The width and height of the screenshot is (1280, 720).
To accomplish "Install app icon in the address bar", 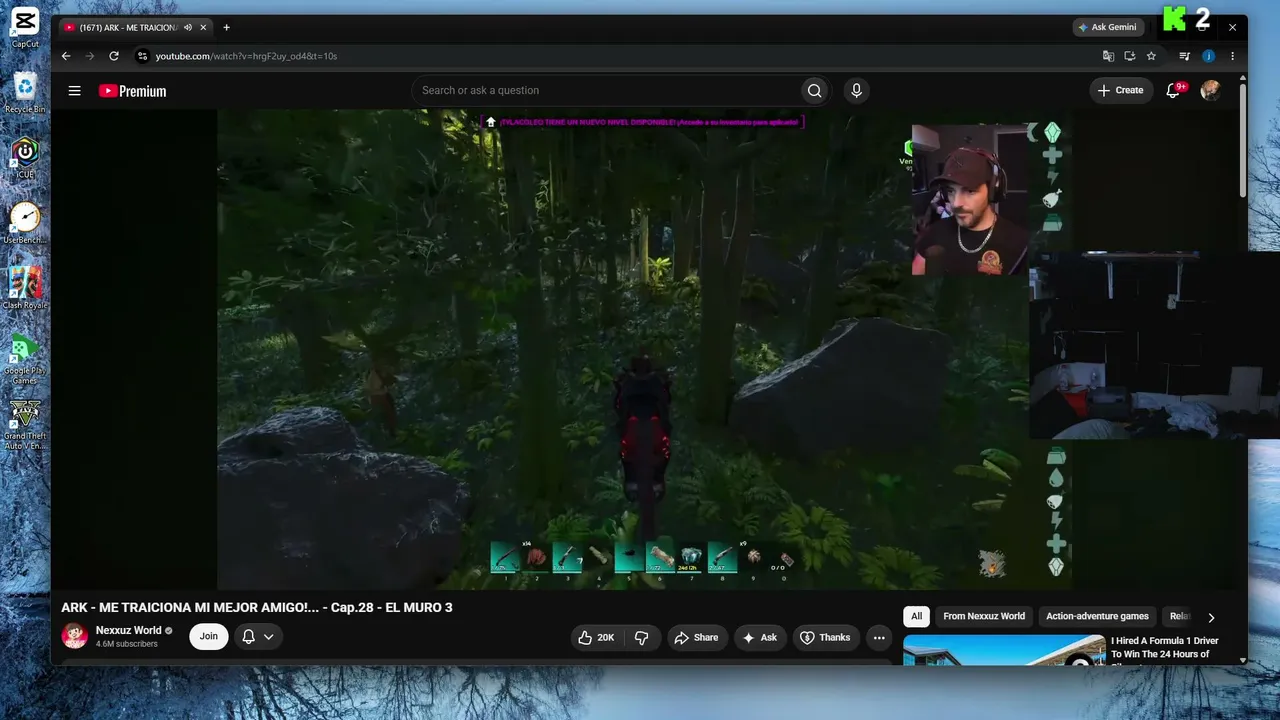I will pos(1130,56).
